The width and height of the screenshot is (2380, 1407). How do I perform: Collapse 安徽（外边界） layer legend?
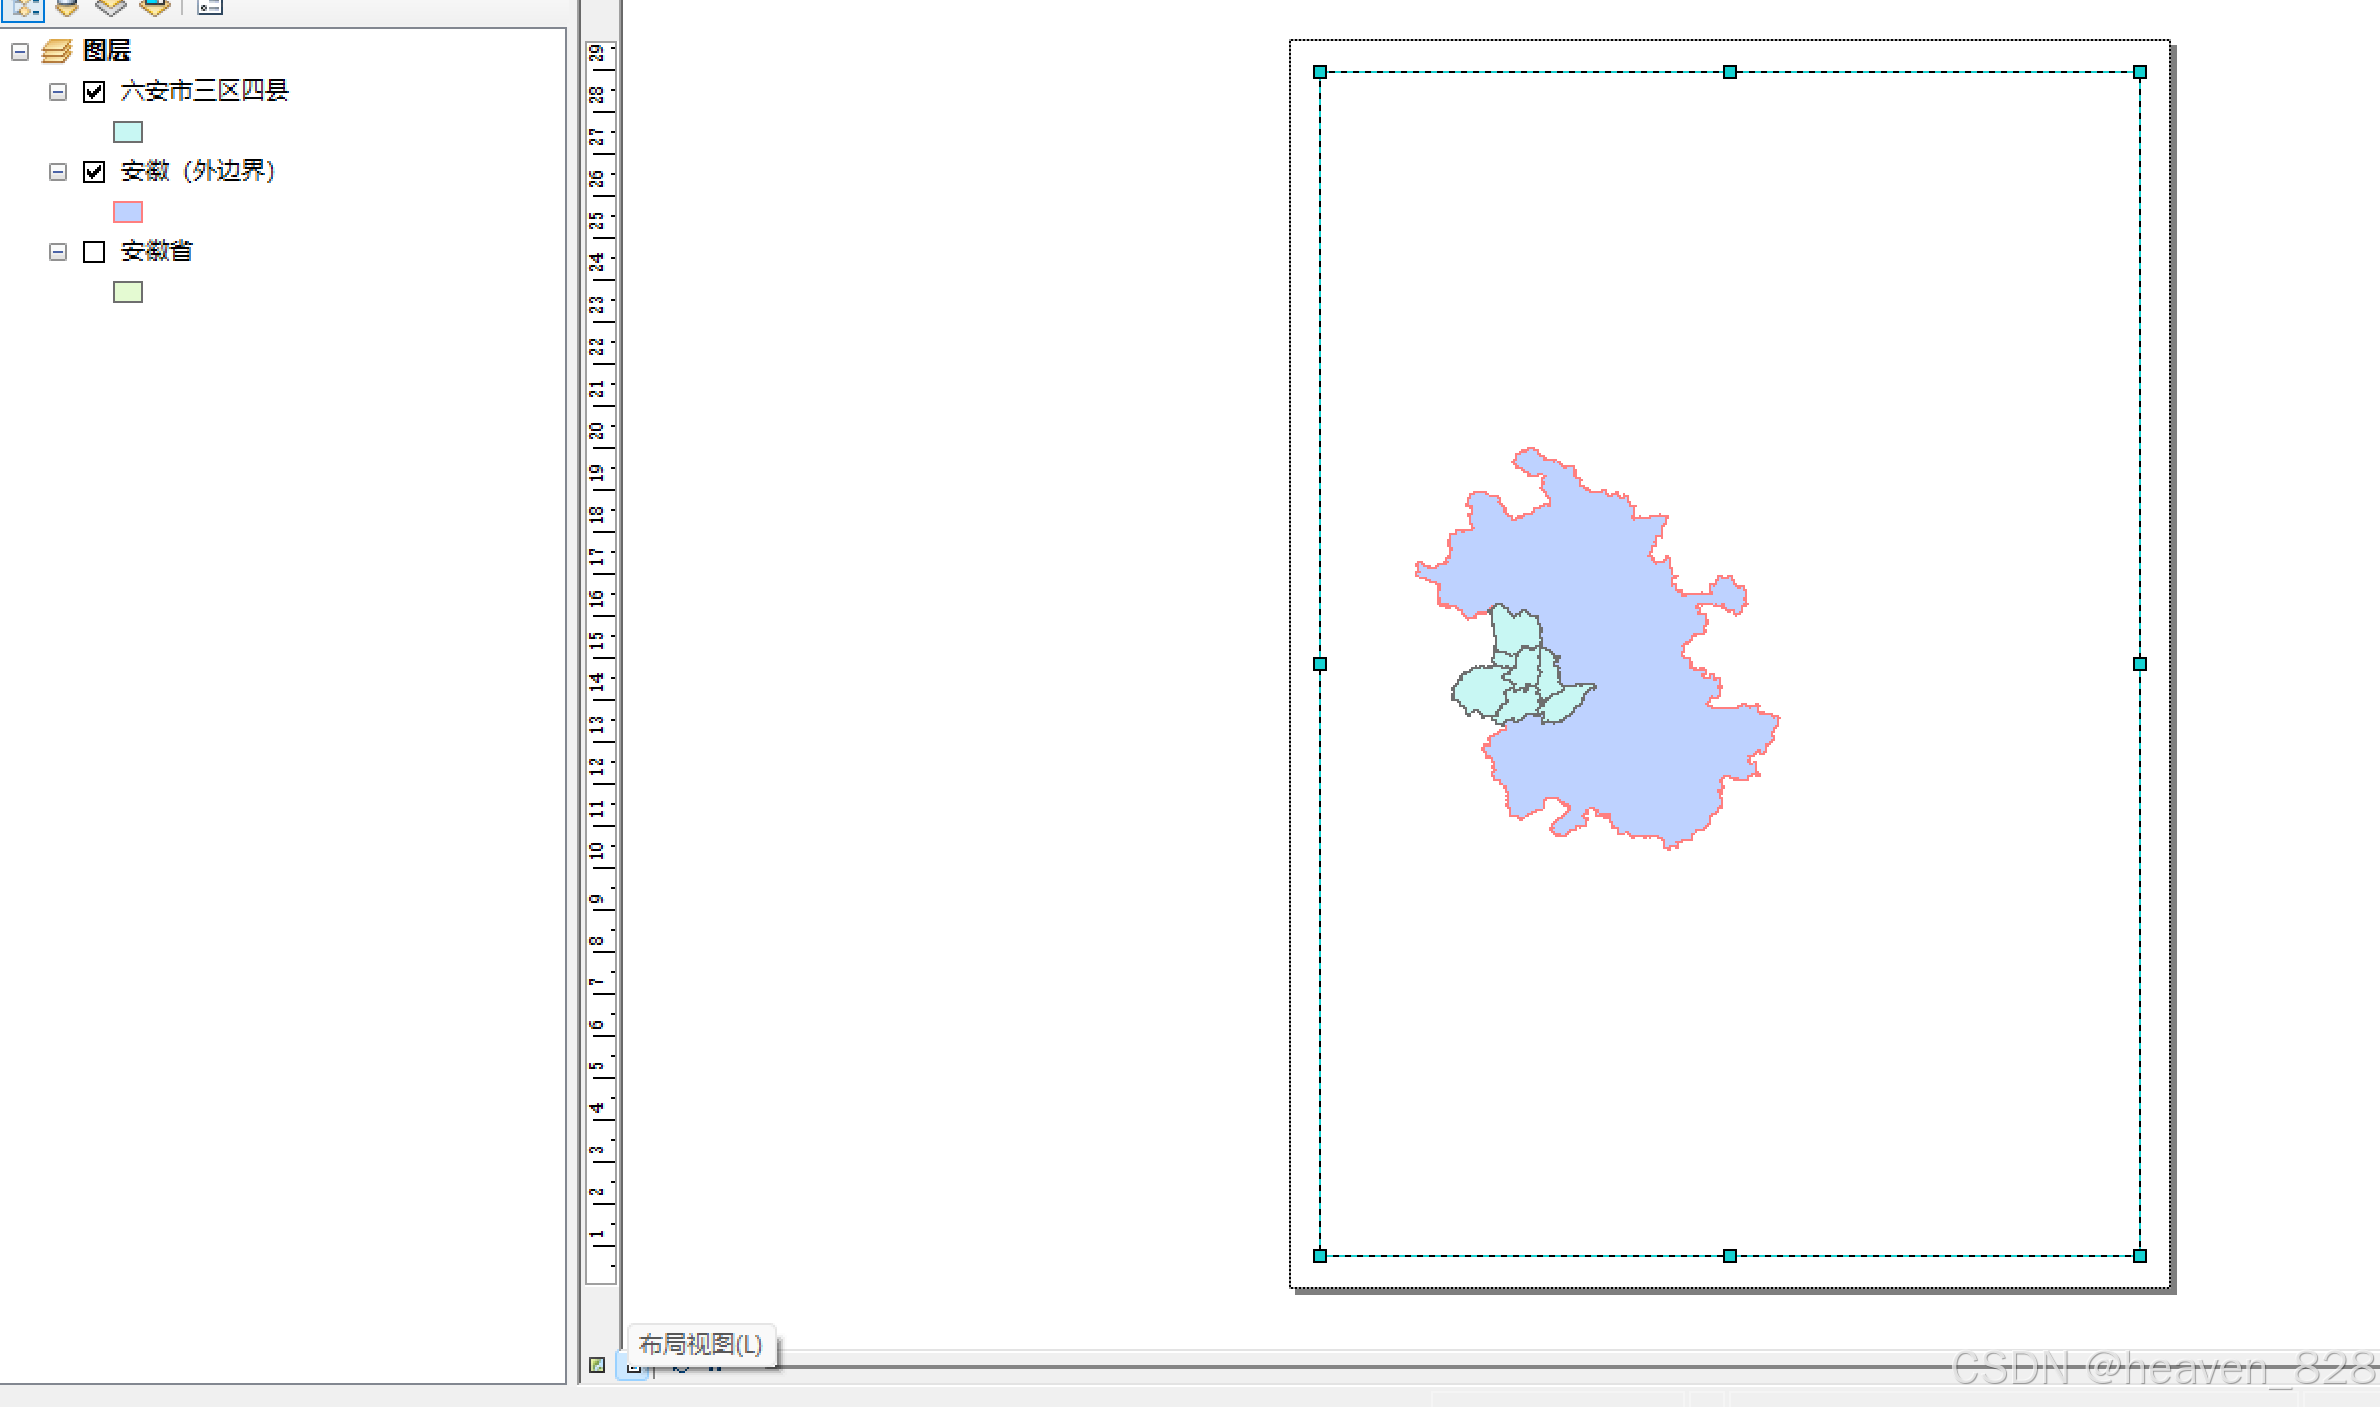pos(58,172)
